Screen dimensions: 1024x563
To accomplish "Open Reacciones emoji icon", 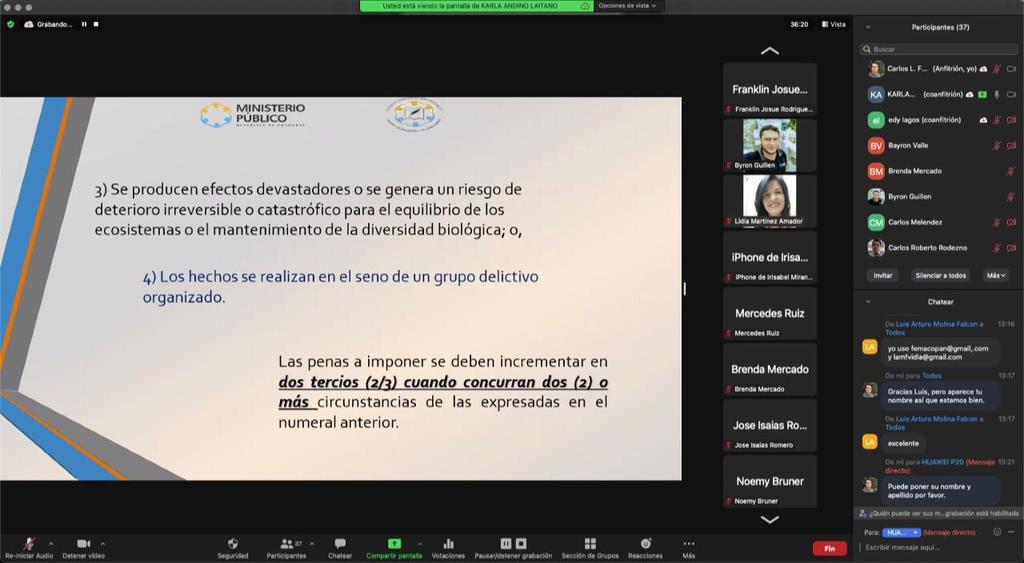I will [x=645, y=543].
